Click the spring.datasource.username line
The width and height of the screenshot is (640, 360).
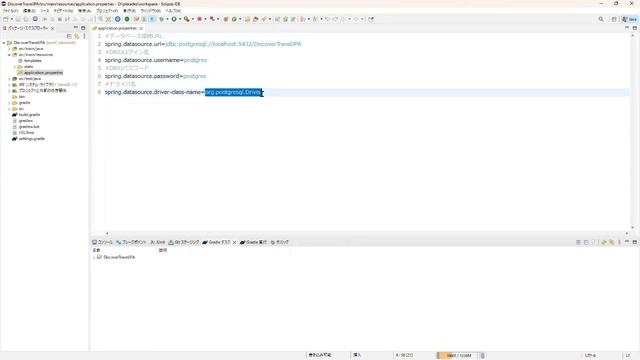[x=156, y=60]
